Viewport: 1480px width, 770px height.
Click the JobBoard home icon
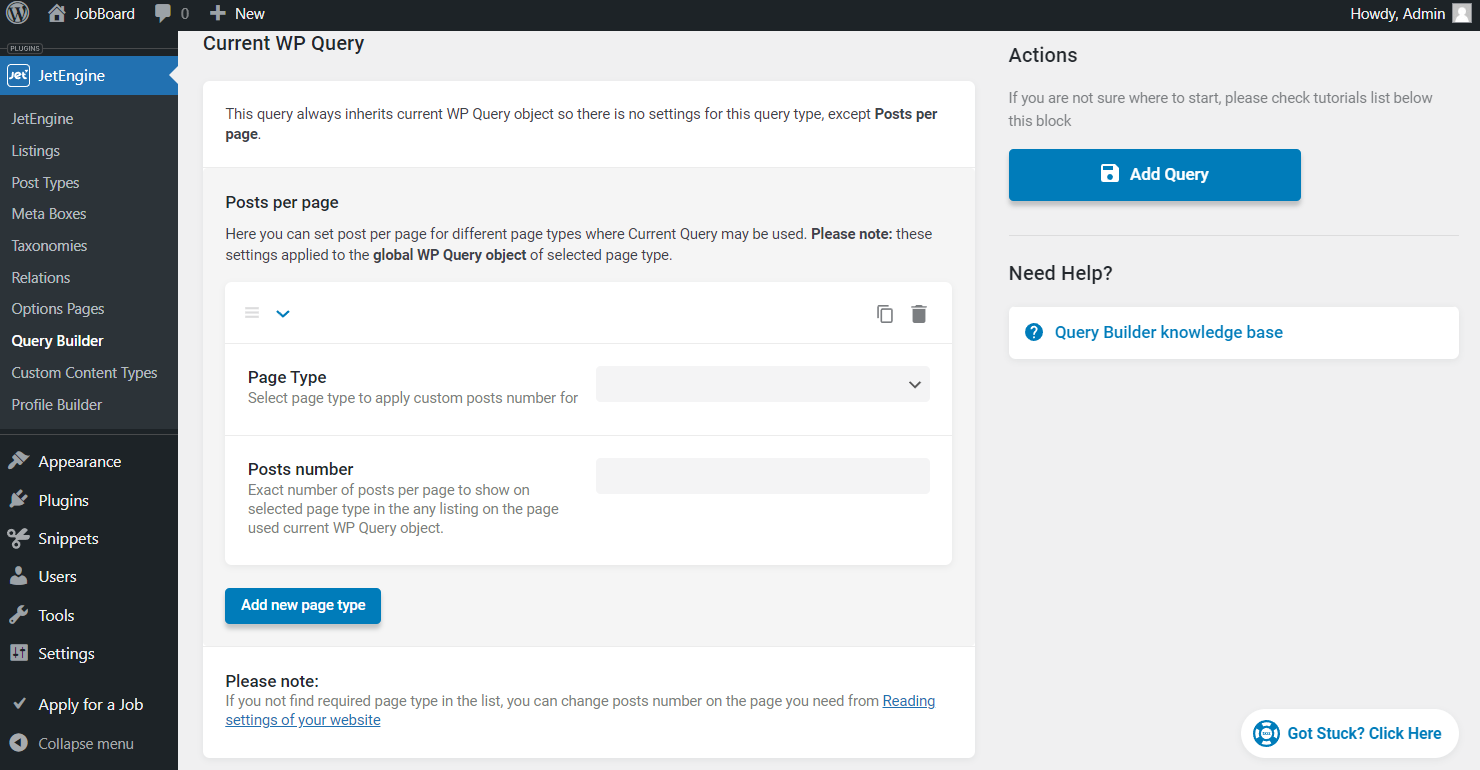(x=57, y=13)
